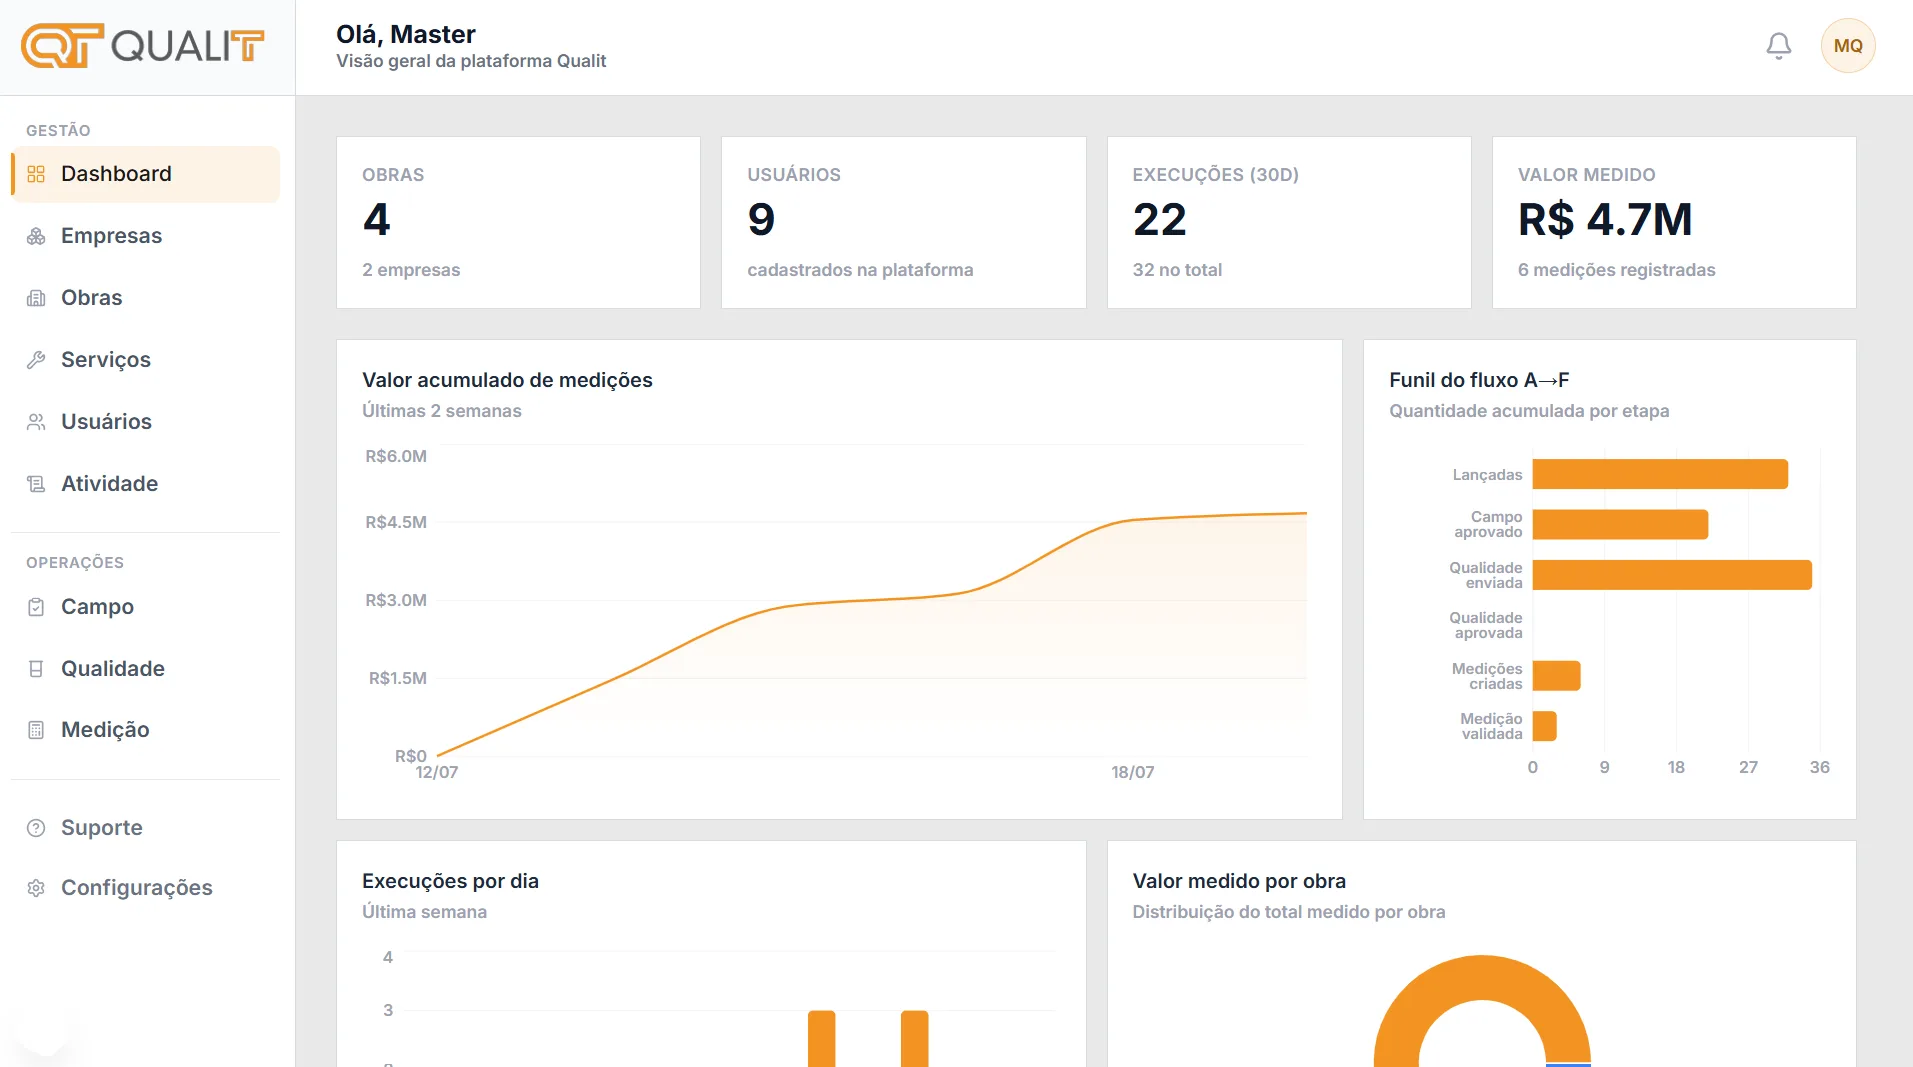This screenshot has height=1067, width=1913.
Task: Click the Empresas sidebar icon
Action: click(36, 236)
